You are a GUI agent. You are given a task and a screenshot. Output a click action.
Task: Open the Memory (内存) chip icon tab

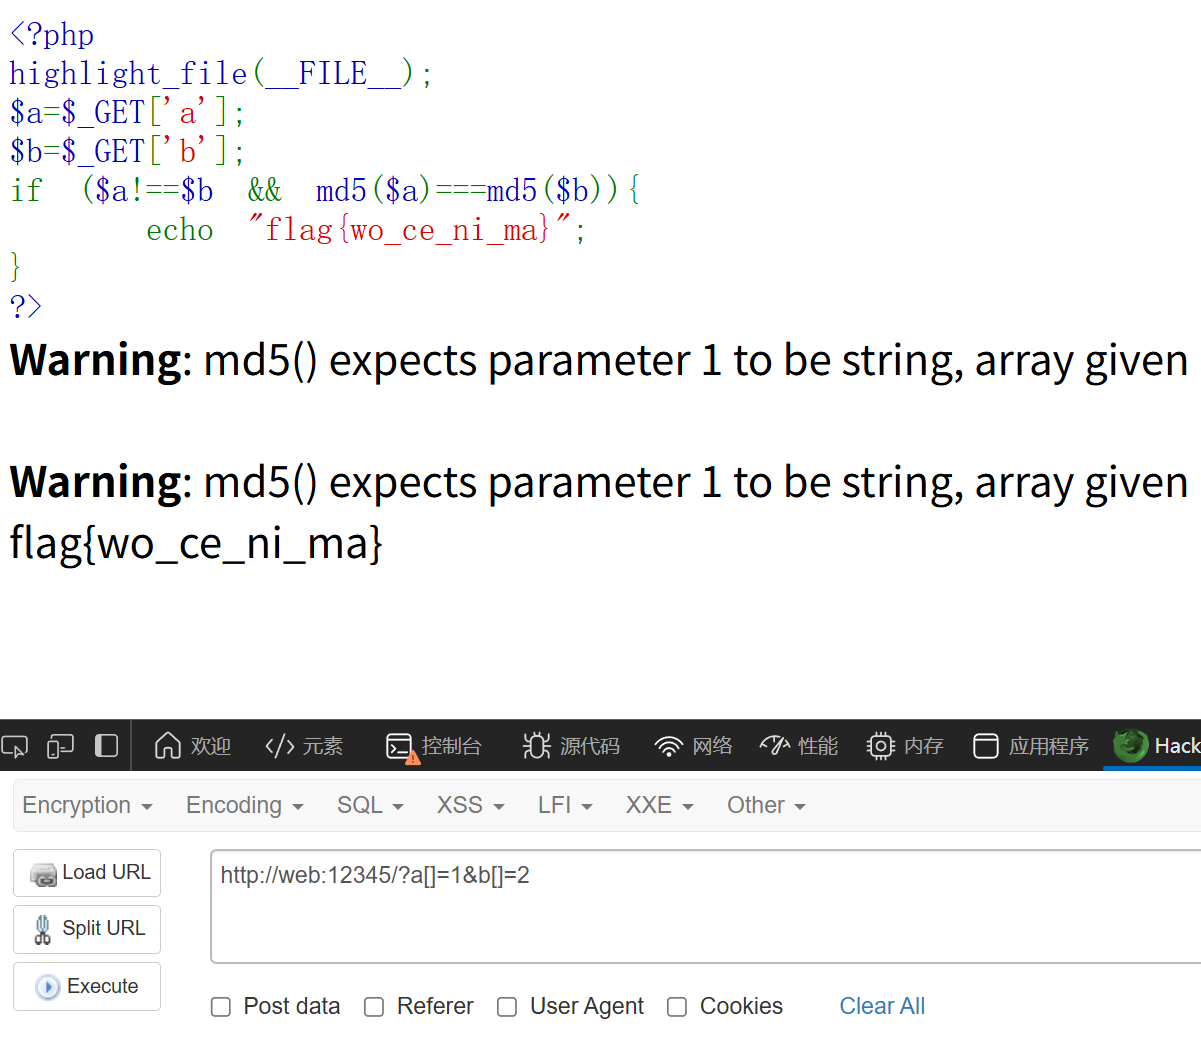(x=904, y=746)
